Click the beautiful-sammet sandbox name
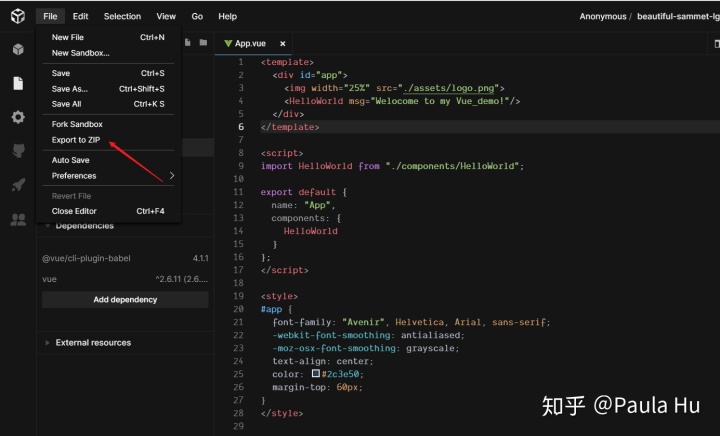 (x=678, y=16)
